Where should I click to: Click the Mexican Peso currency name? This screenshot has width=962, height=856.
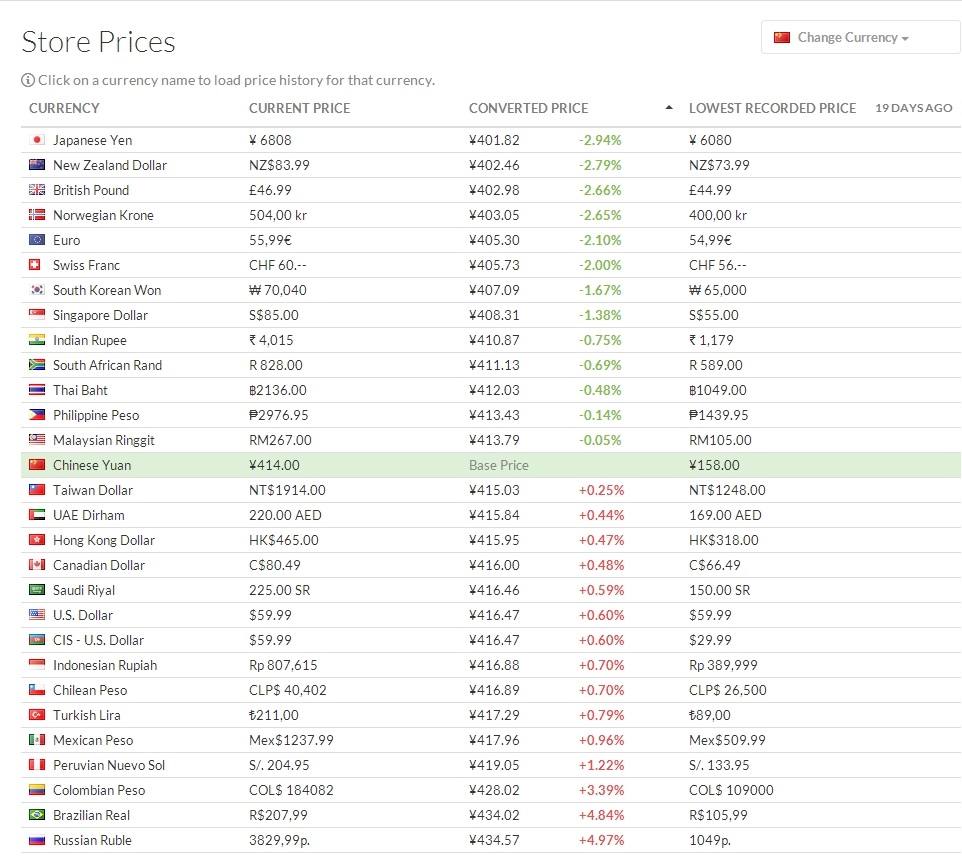[x=93, y=740]
